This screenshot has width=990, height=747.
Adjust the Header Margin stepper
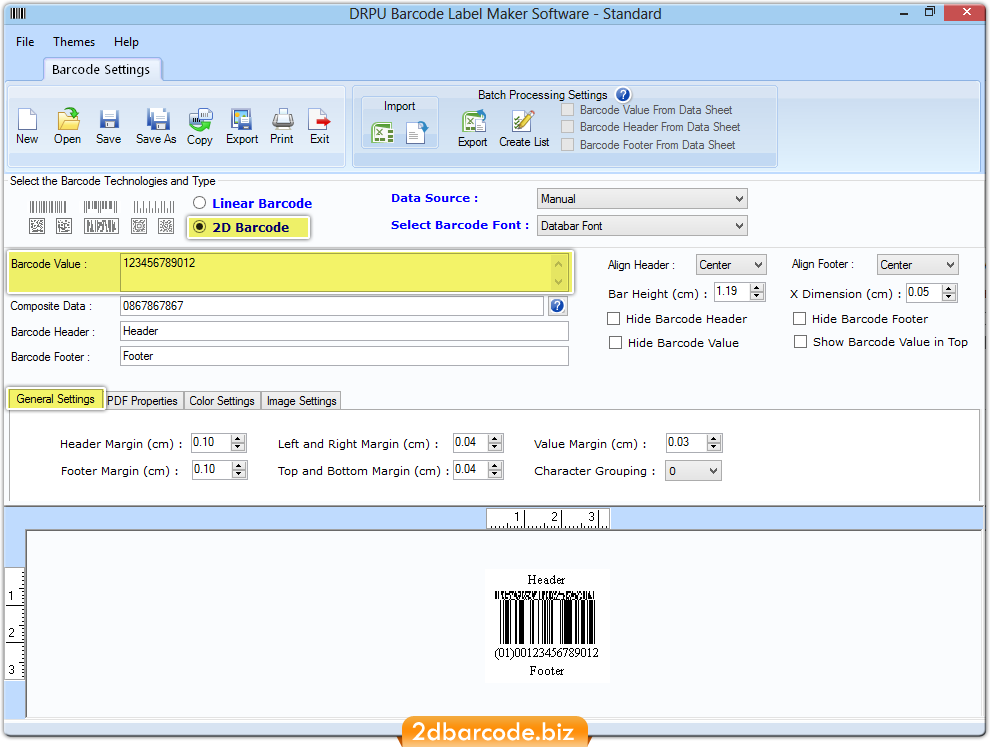(238, 443)
